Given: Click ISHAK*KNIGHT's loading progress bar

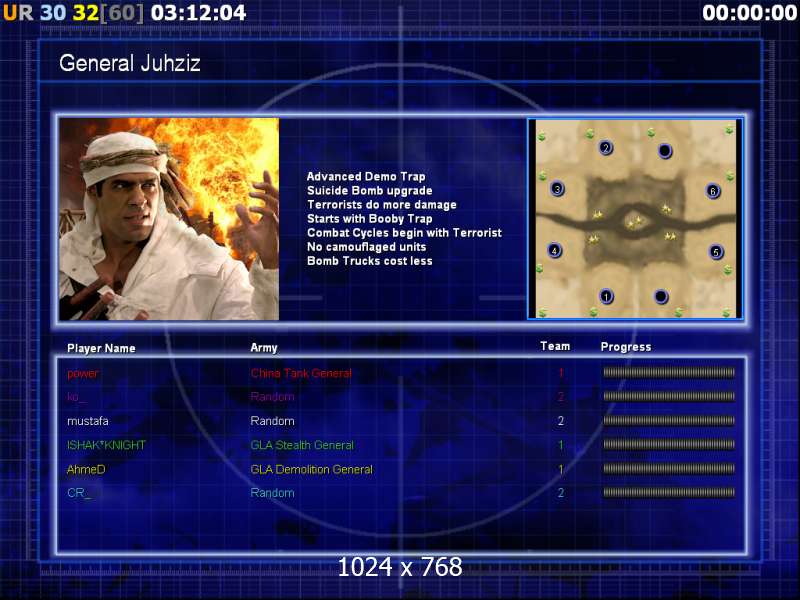Looking at the screenshot, I should tap(669, 444).
